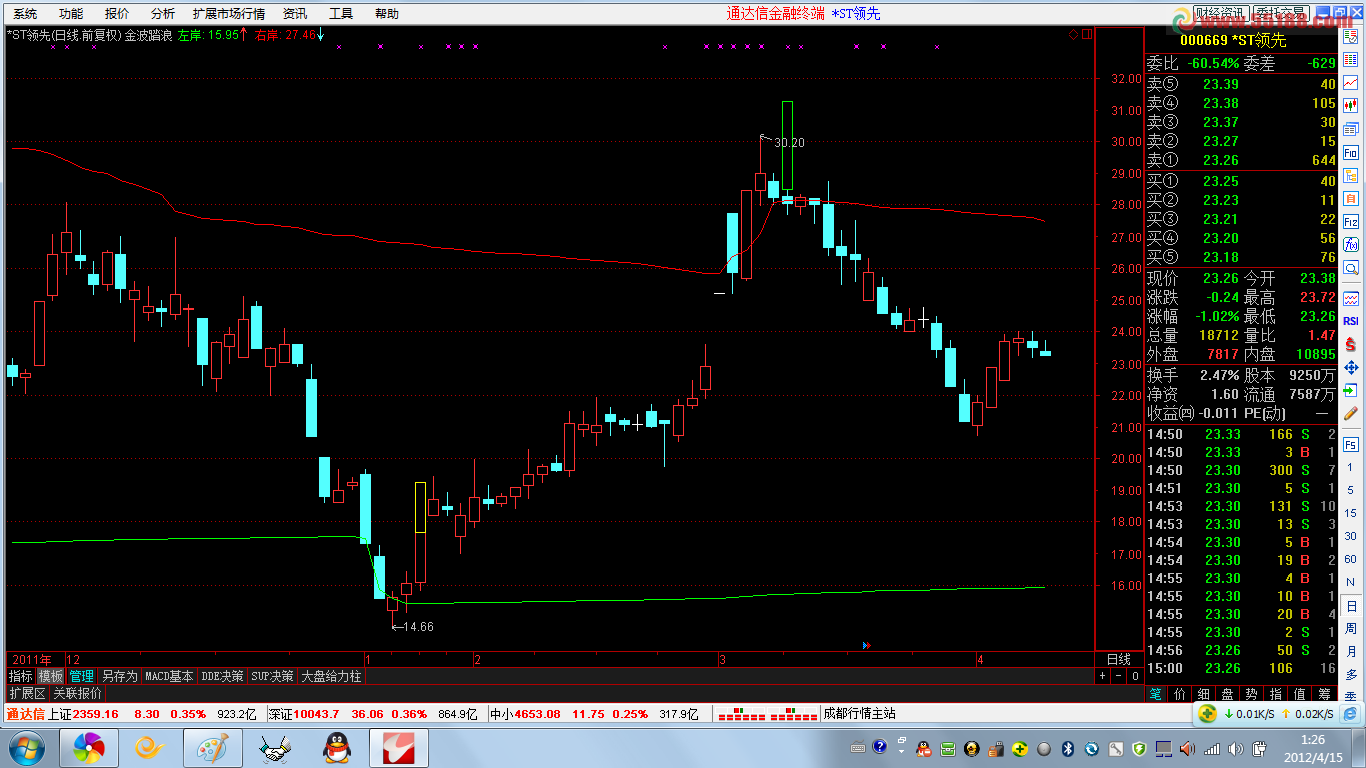This screenshot has height=768, width=1366.
Task: Open the 资讯 menu
Action: [x=295, y=14]
